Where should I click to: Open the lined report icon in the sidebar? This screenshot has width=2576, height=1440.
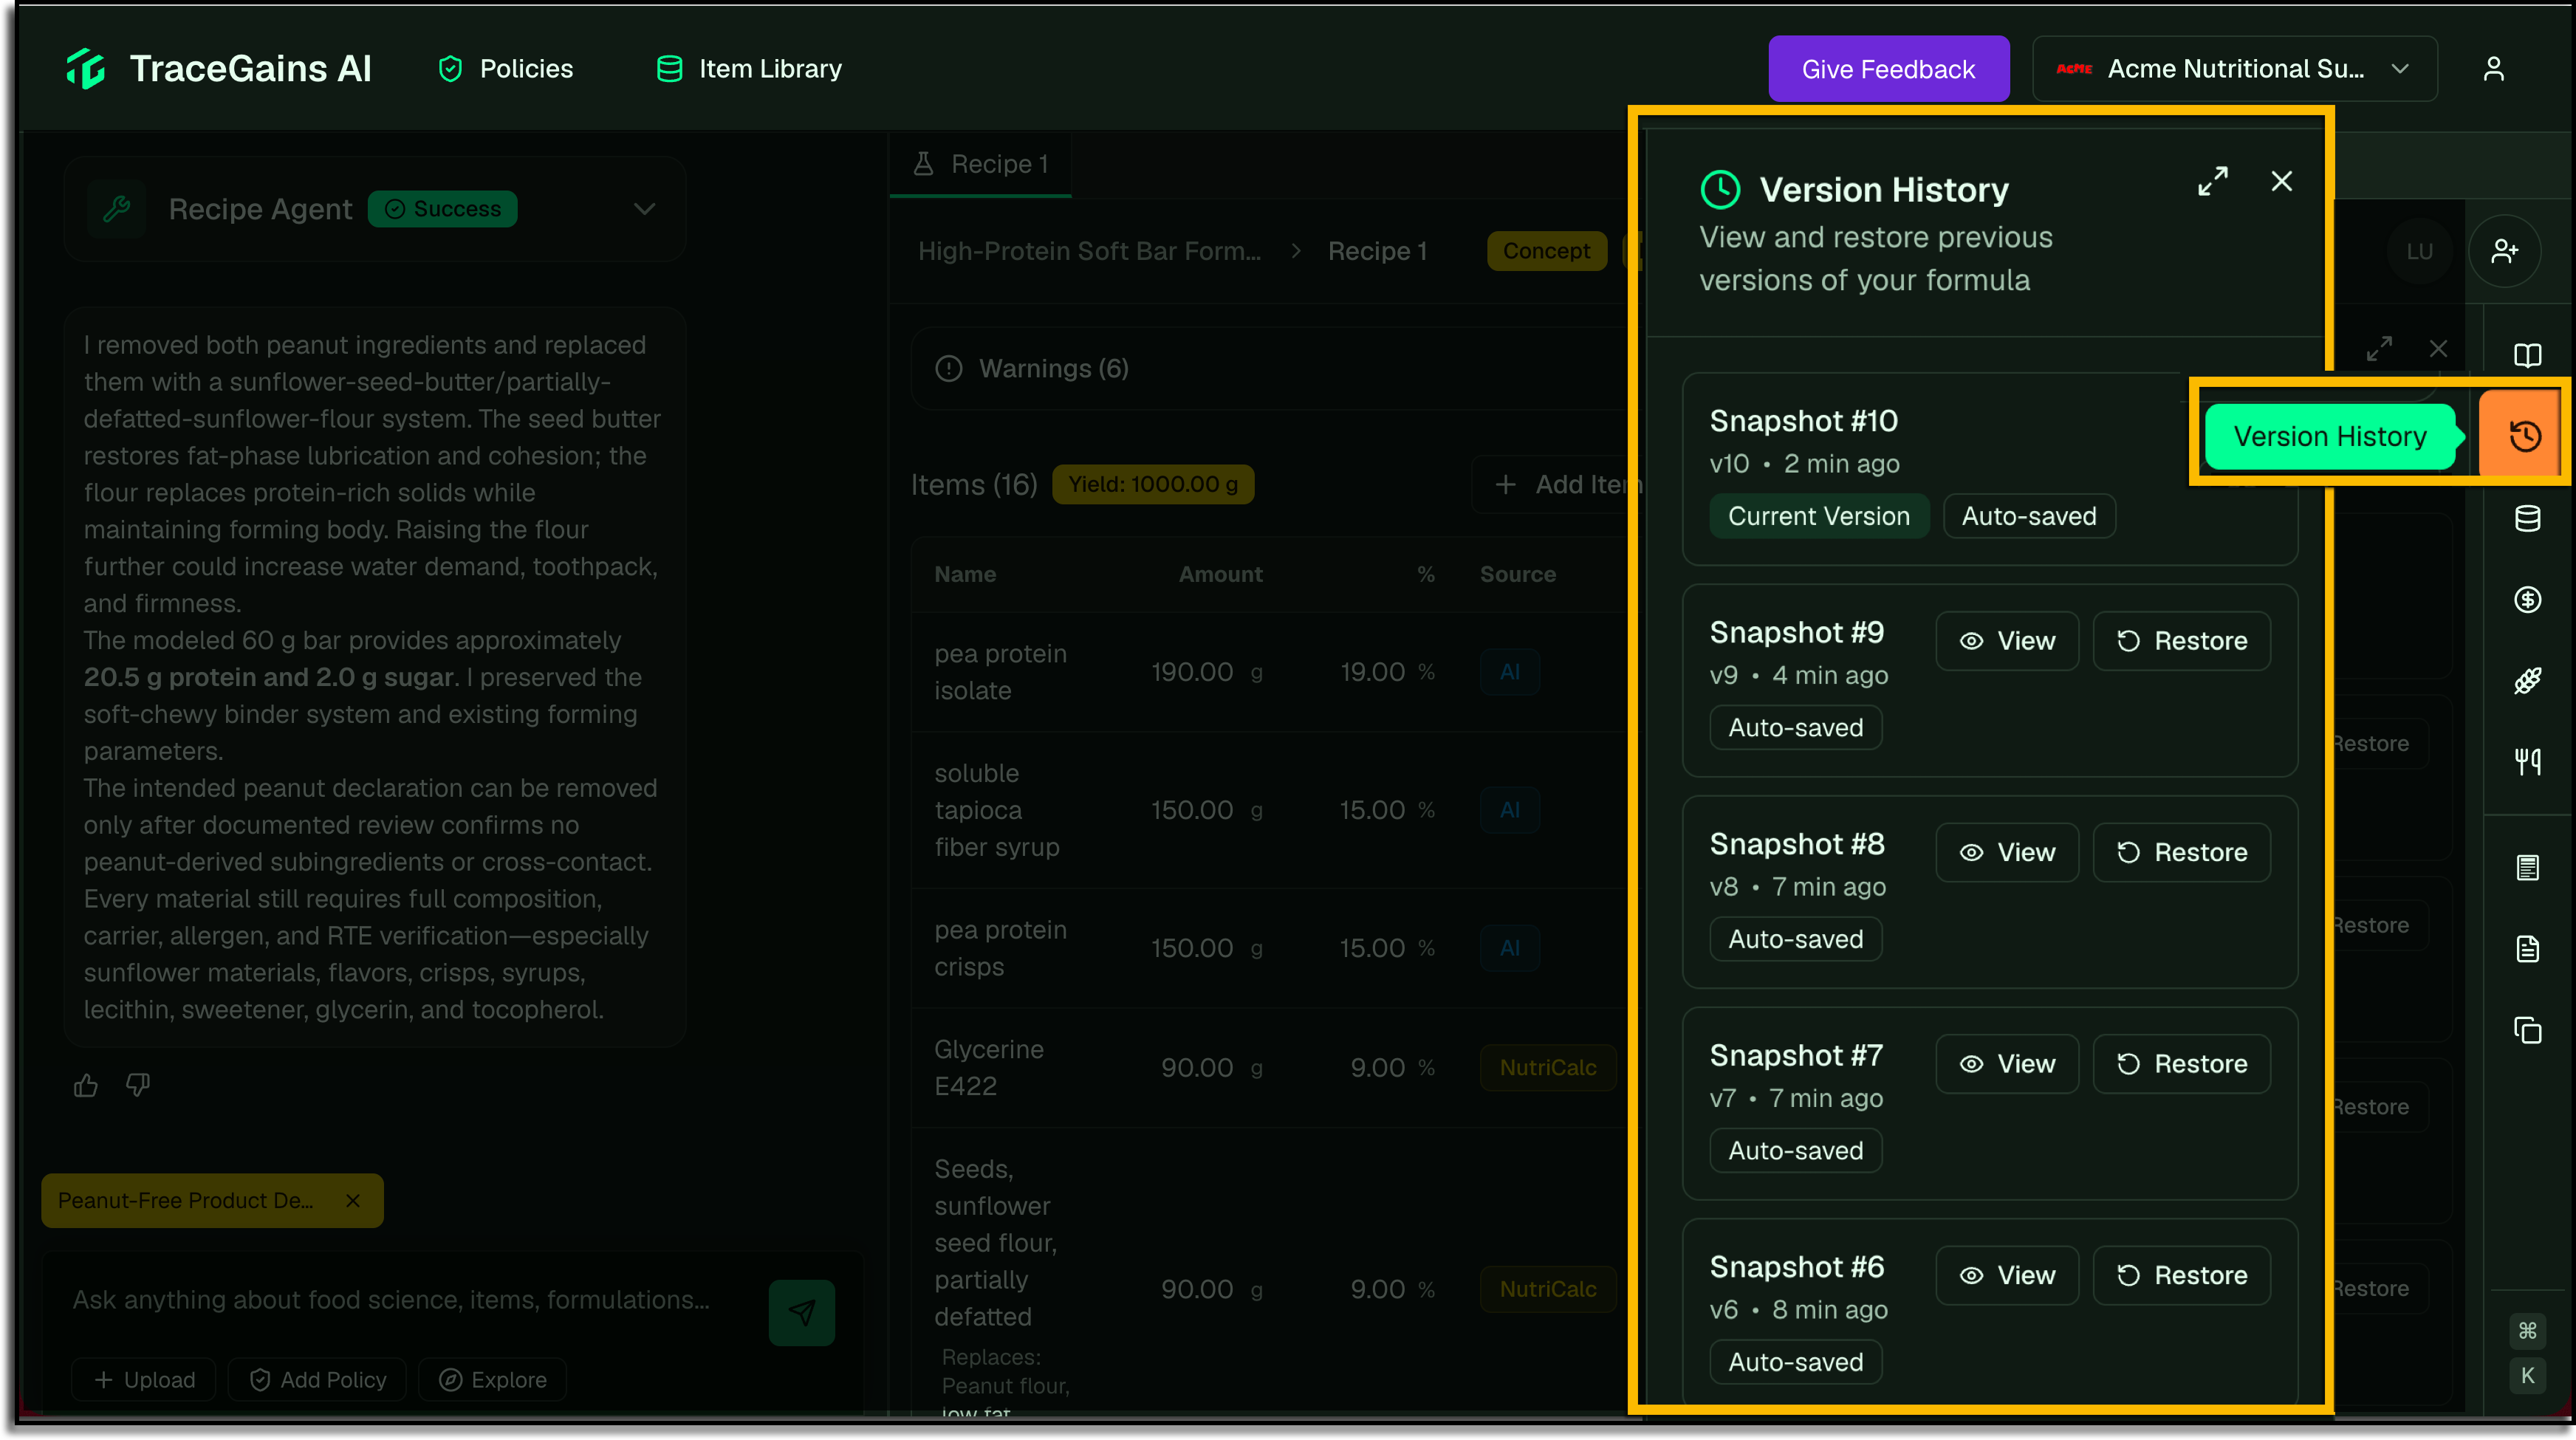click(2528, 867)
